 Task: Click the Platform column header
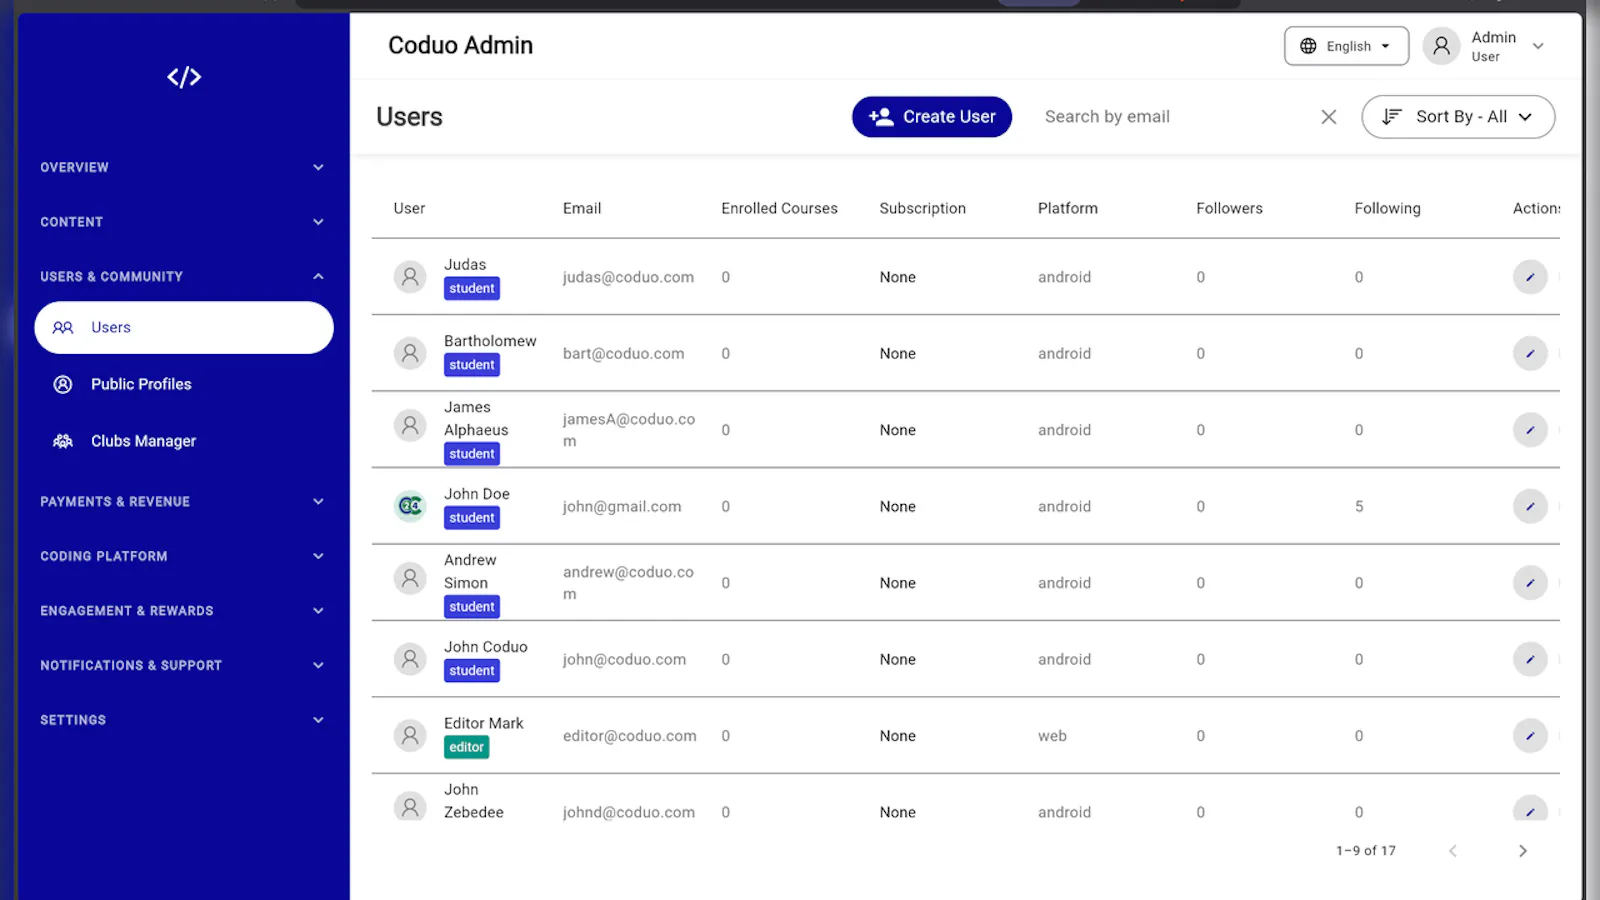coord(1067,208)
